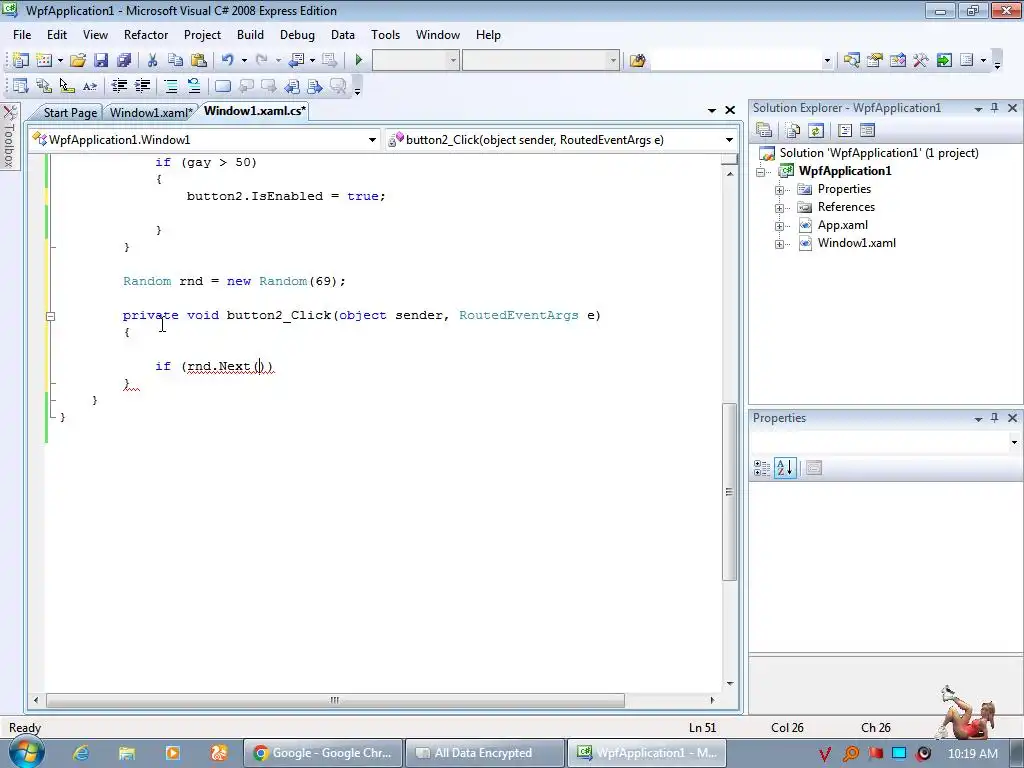Open the active files list dropdown arrow
Screen dimensions: 1024x768
click(x=712, y=110)
